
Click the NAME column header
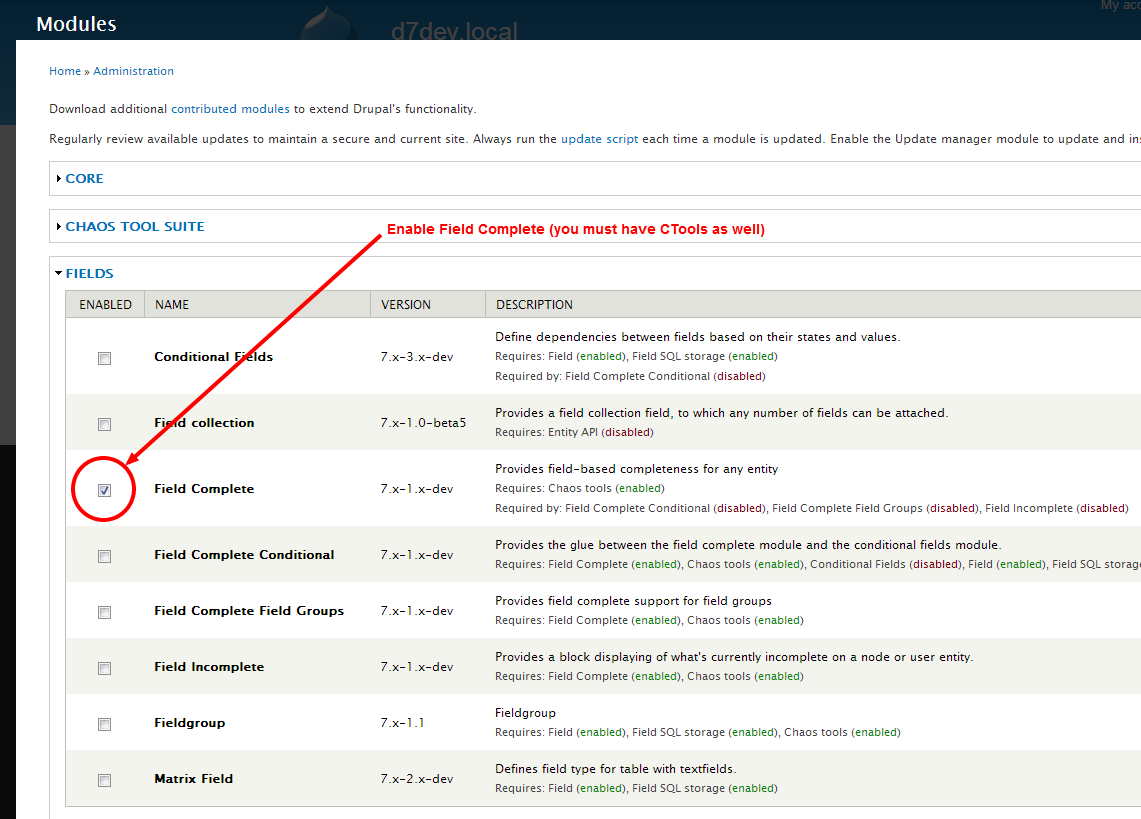point(172,305)
